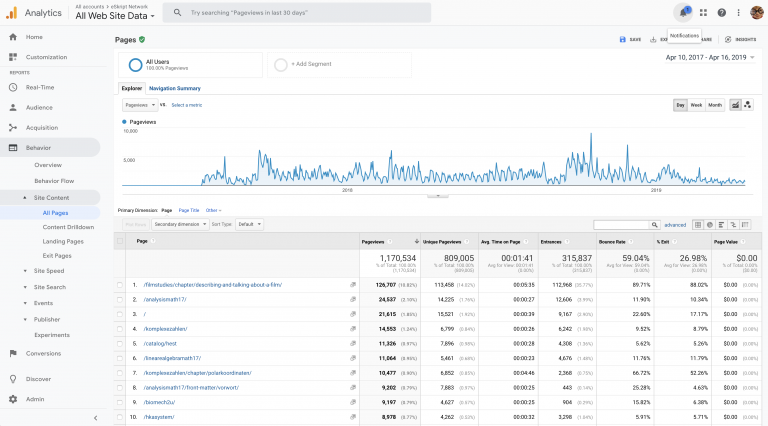Click the Discover lightbulb icon
768x426 pixels.
13,379
